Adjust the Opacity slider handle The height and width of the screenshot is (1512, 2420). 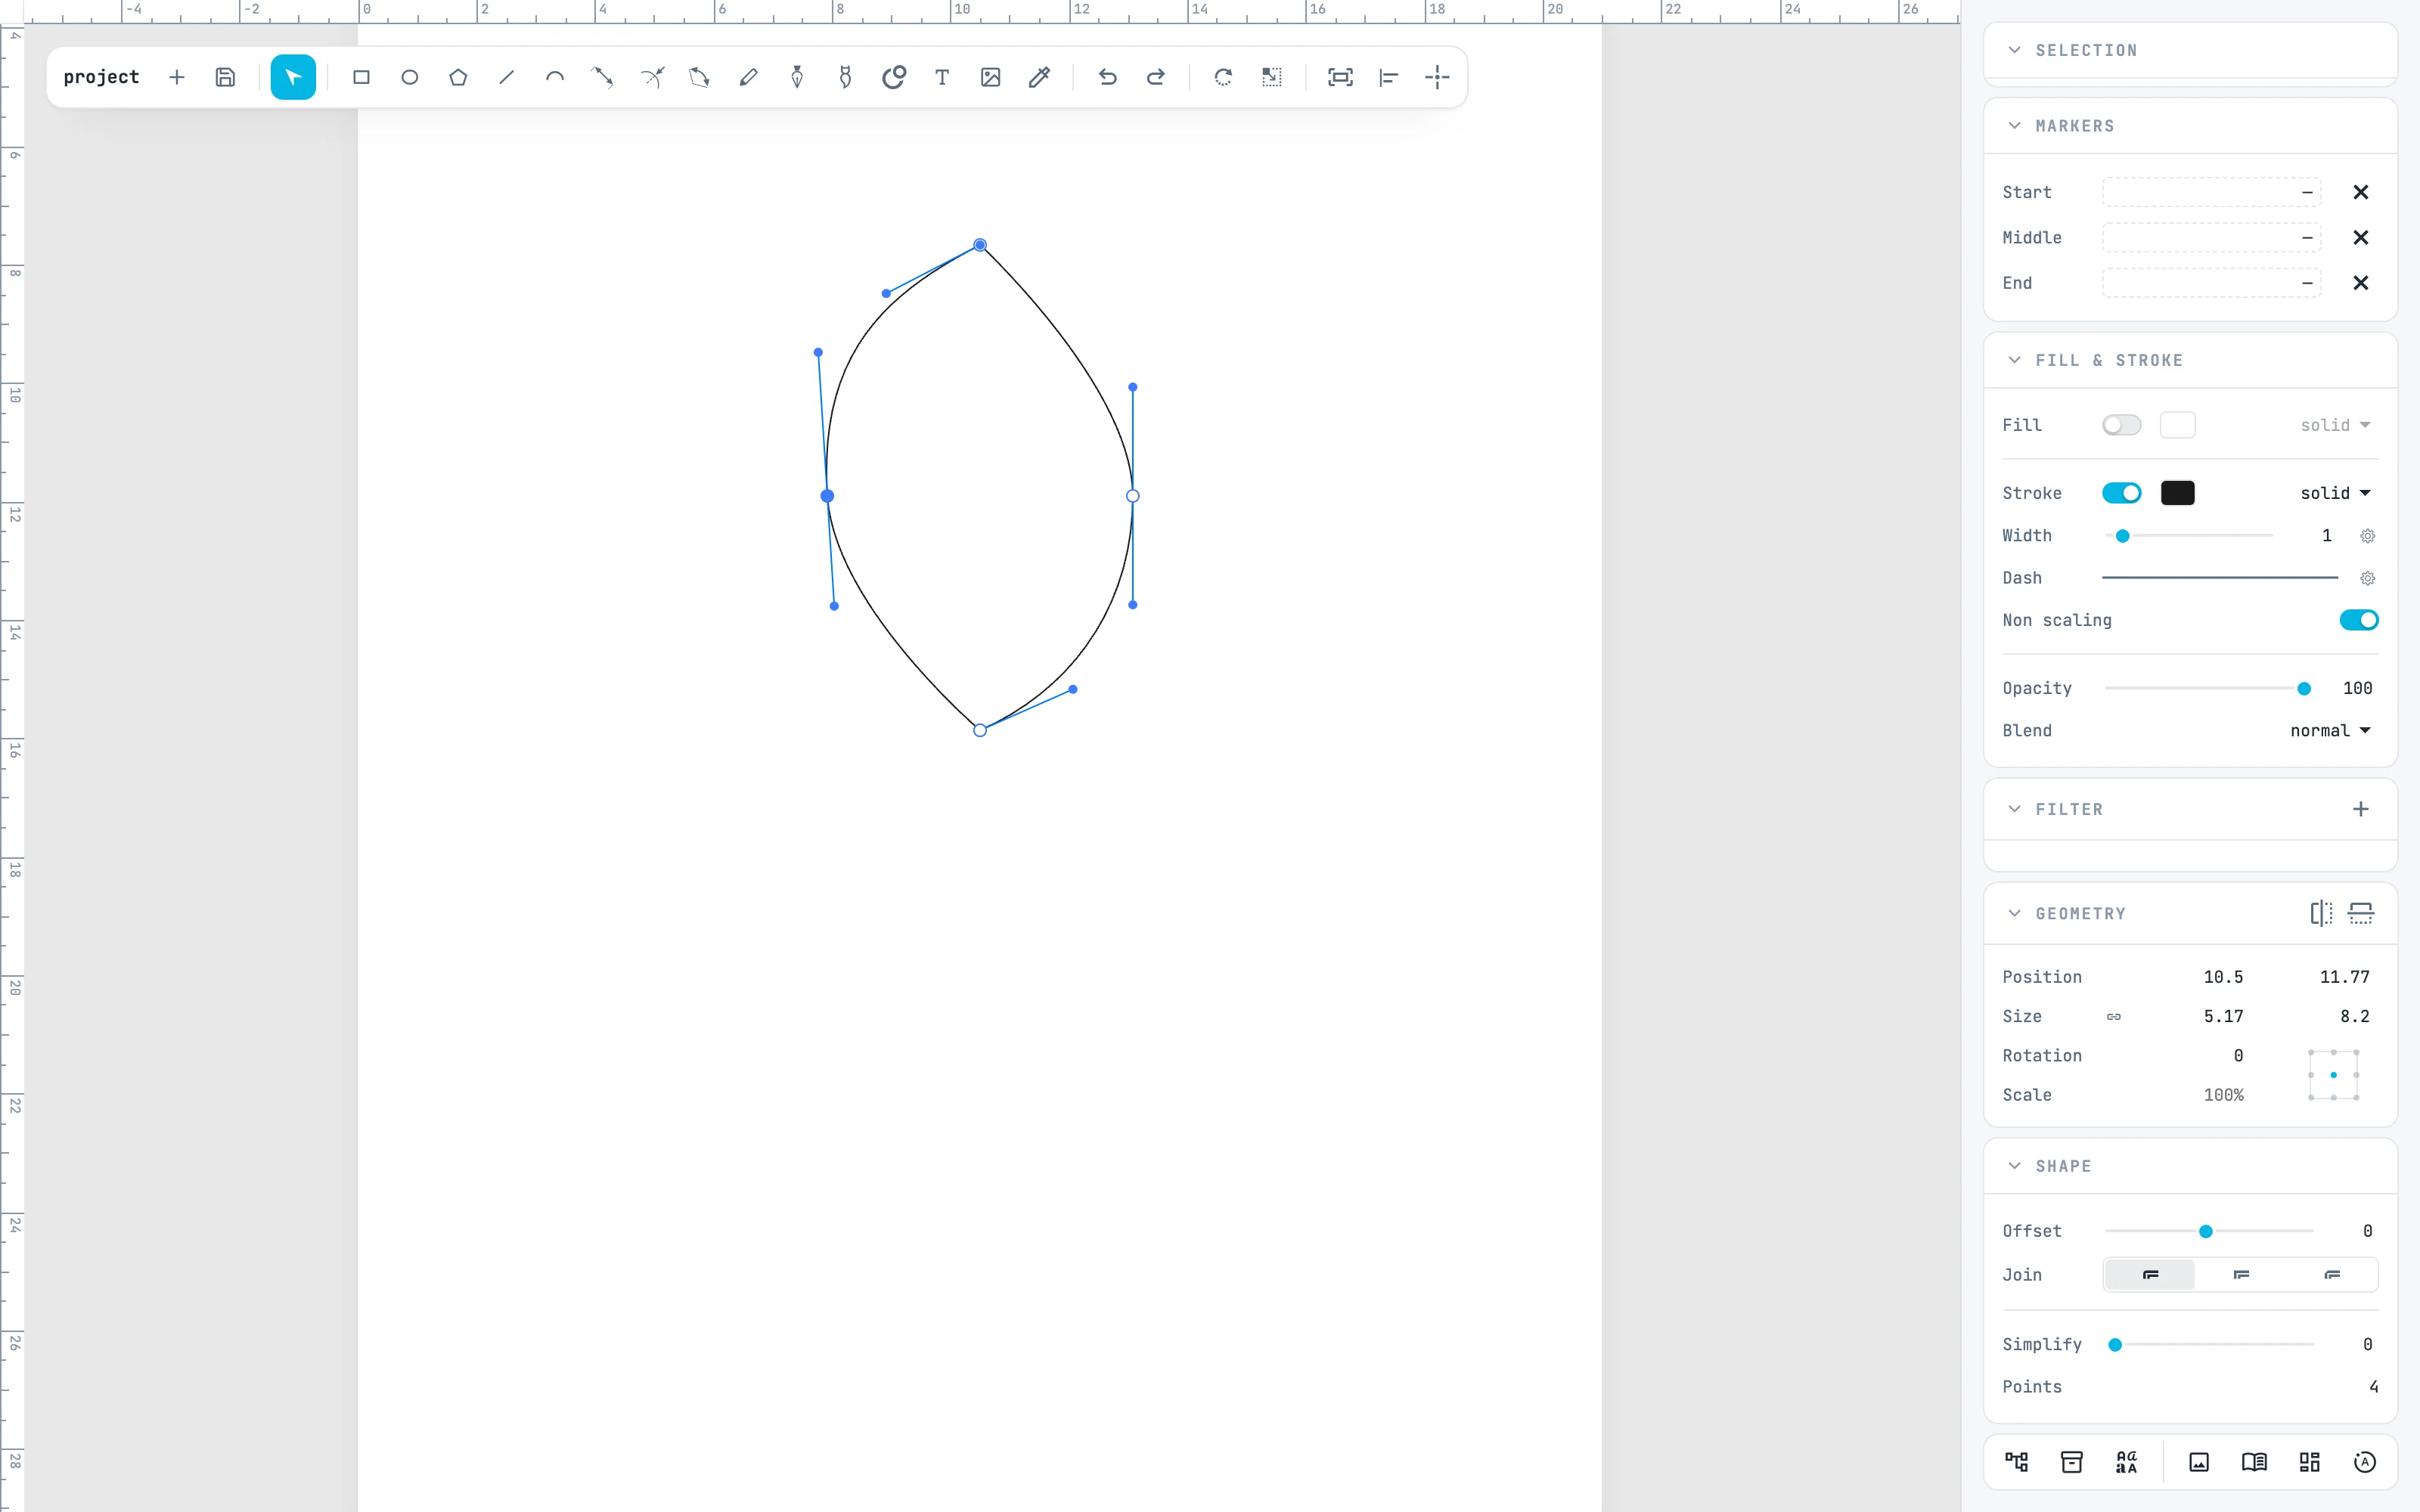pyautogui.click(x=2303, y=688)
